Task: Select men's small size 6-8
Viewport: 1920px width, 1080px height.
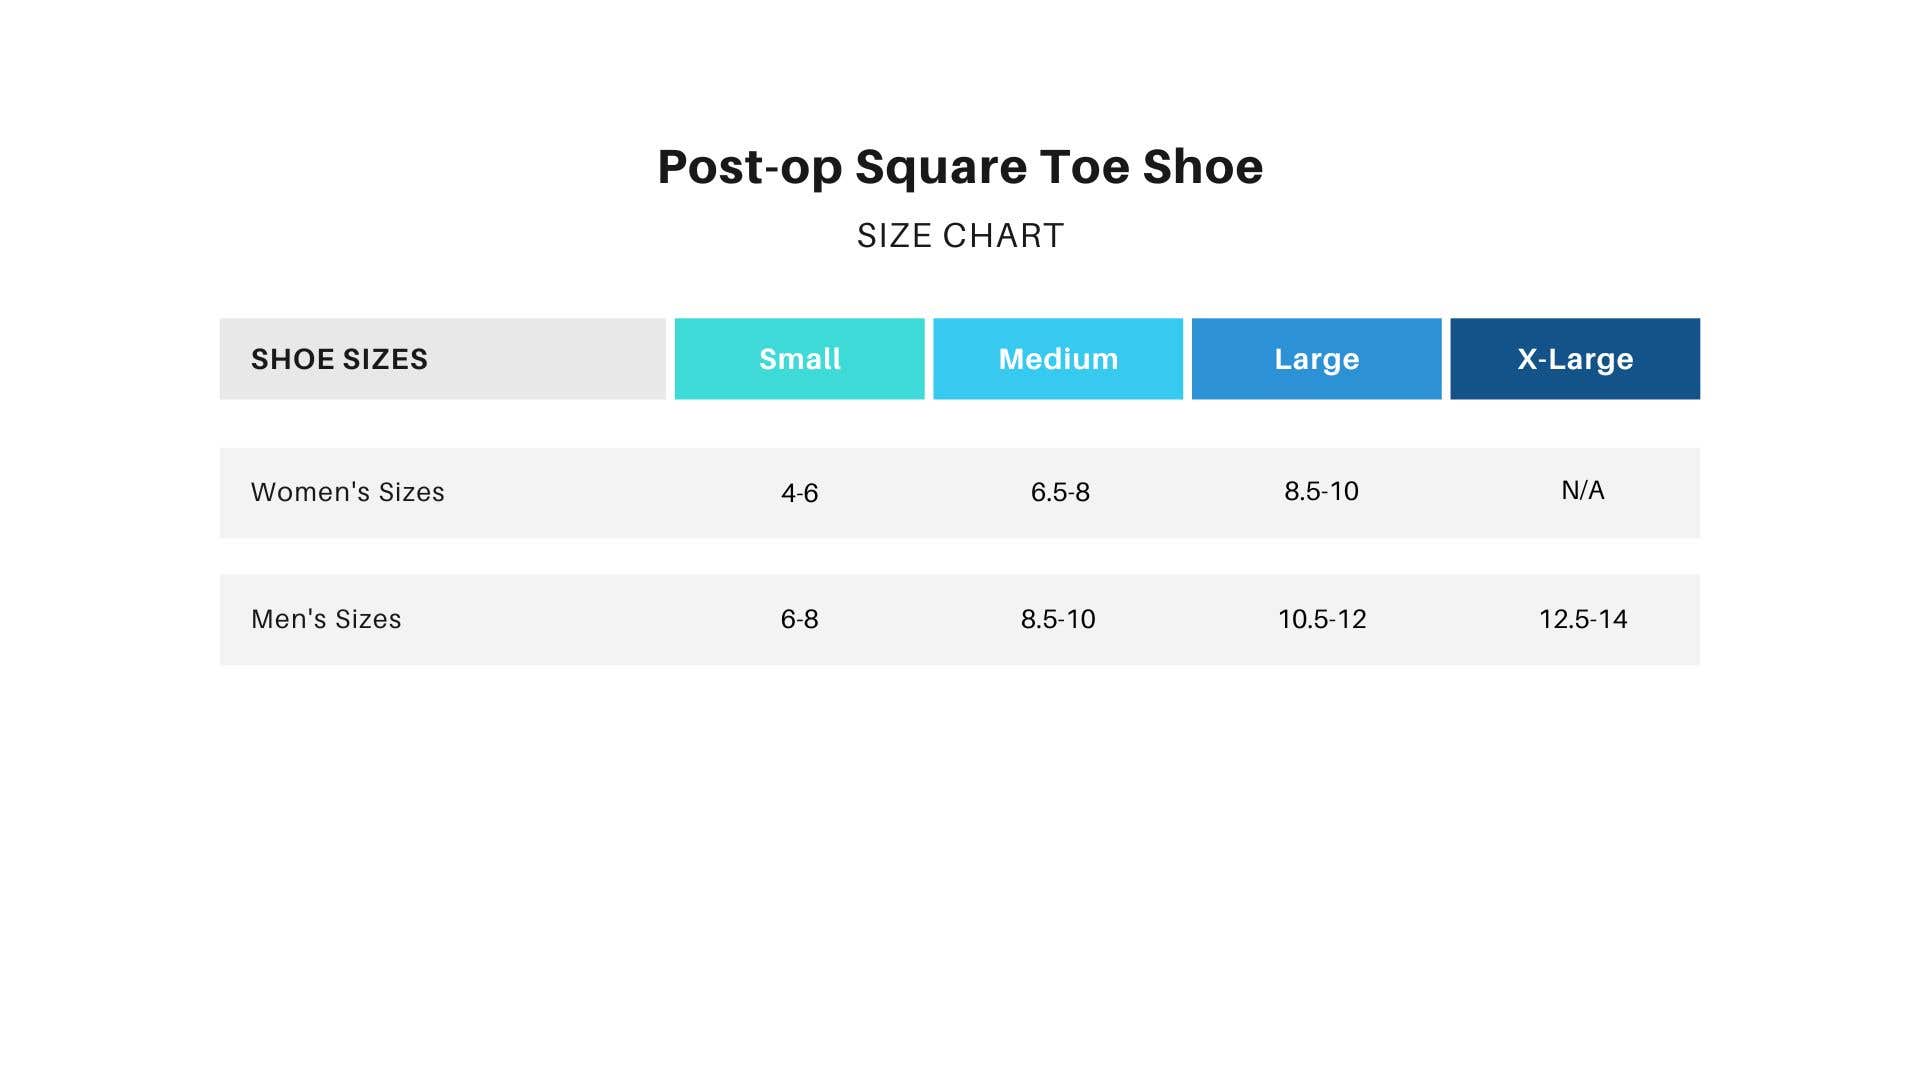Action: coord(799,619)
